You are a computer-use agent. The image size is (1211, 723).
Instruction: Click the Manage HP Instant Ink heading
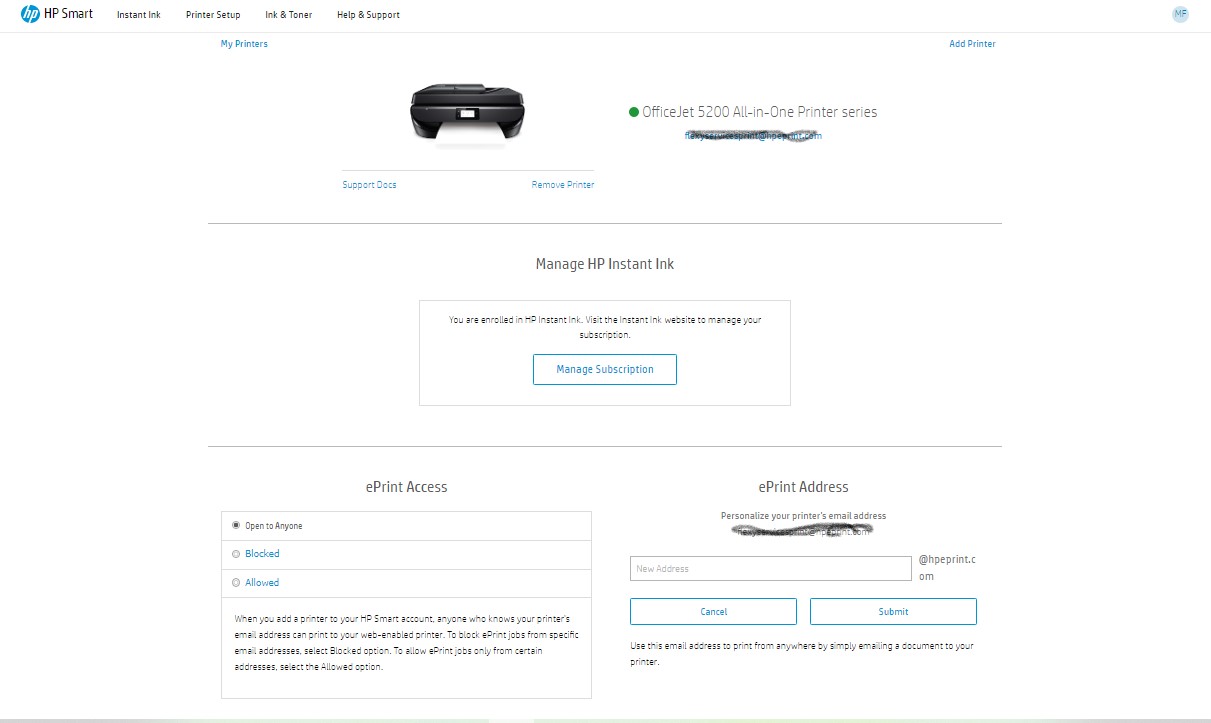pos(605,264)
